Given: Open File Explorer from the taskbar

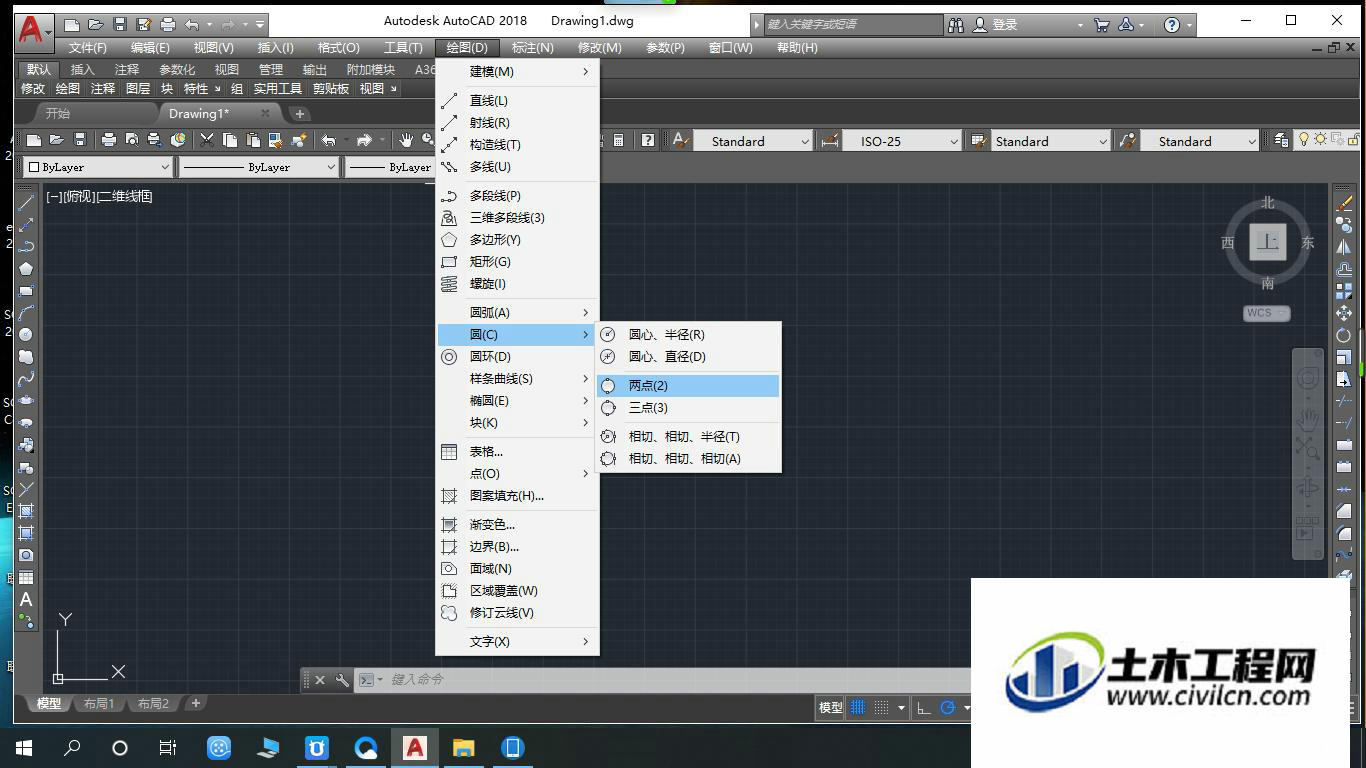Looking at the screenshot, I should (463, 747).
